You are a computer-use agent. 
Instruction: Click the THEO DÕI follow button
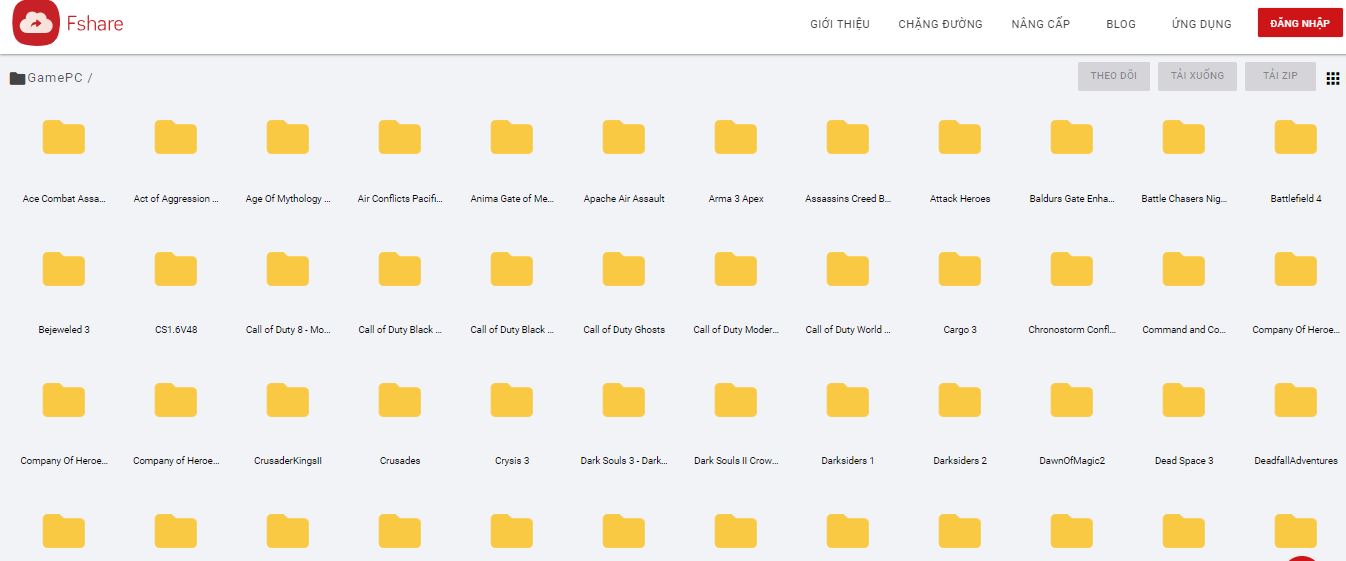pyautogui.click(x=1114, y=76)
